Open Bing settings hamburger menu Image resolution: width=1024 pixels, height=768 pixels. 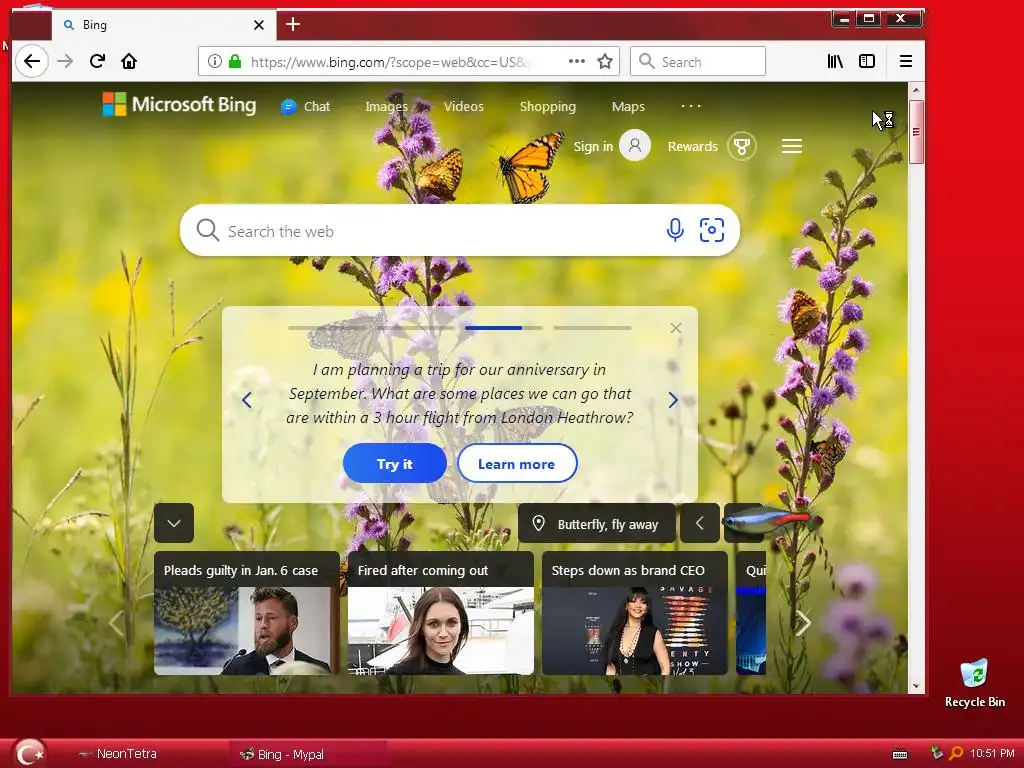point(792,146)
